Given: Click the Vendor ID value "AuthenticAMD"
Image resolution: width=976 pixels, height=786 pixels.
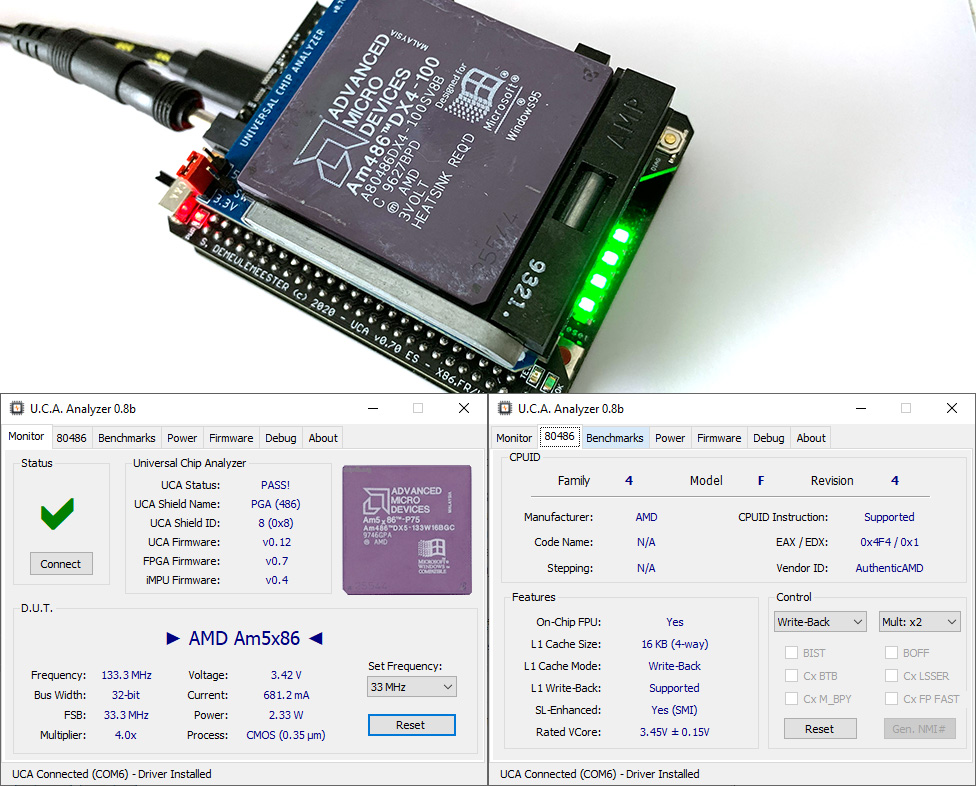Looking at the screenshot, I should [889, 568].
